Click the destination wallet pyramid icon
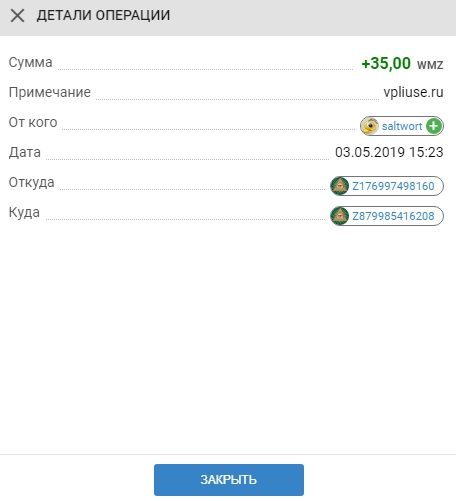 [339, 216]
